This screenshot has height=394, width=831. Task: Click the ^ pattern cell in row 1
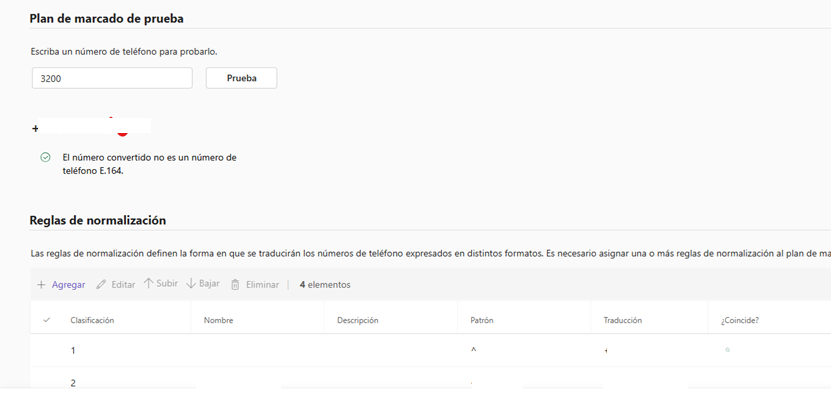click(473, 351)
